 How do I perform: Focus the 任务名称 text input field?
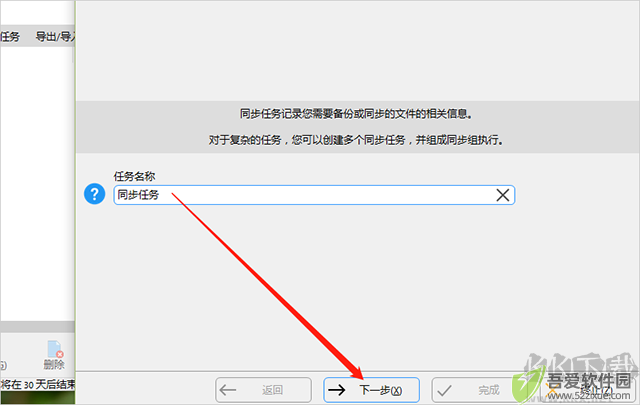click(314, 195)
